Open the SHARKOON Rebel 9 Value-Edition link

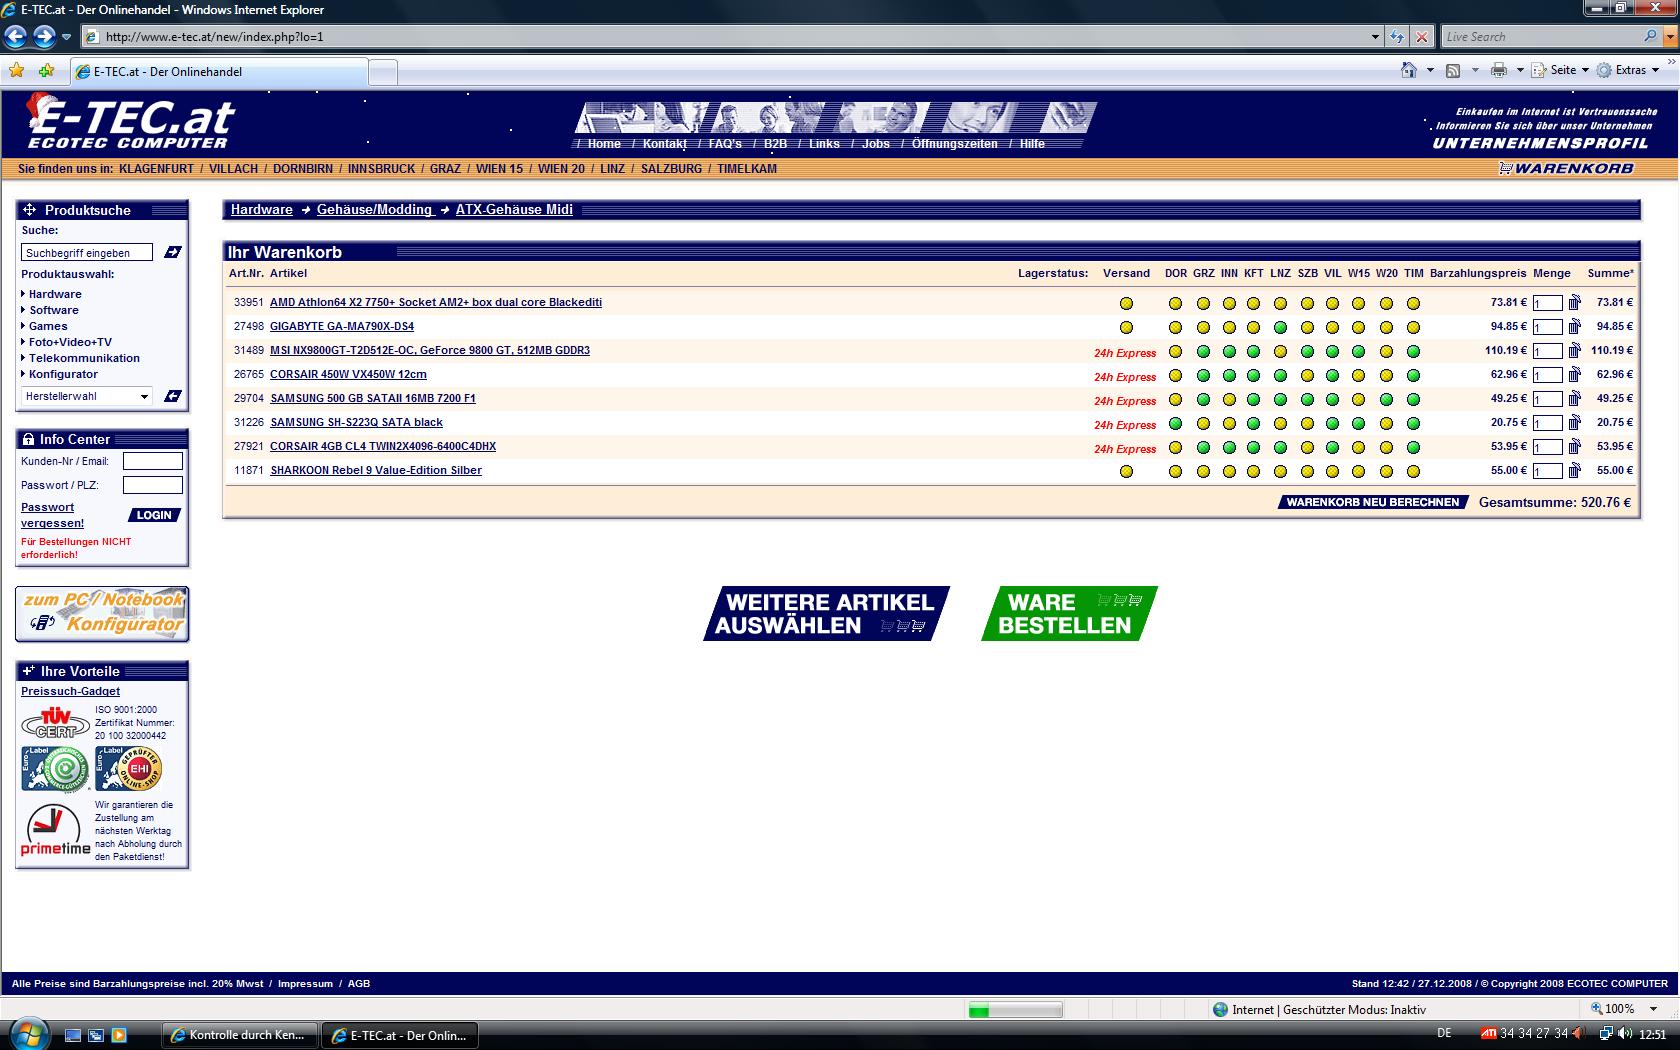pos(376,470)
